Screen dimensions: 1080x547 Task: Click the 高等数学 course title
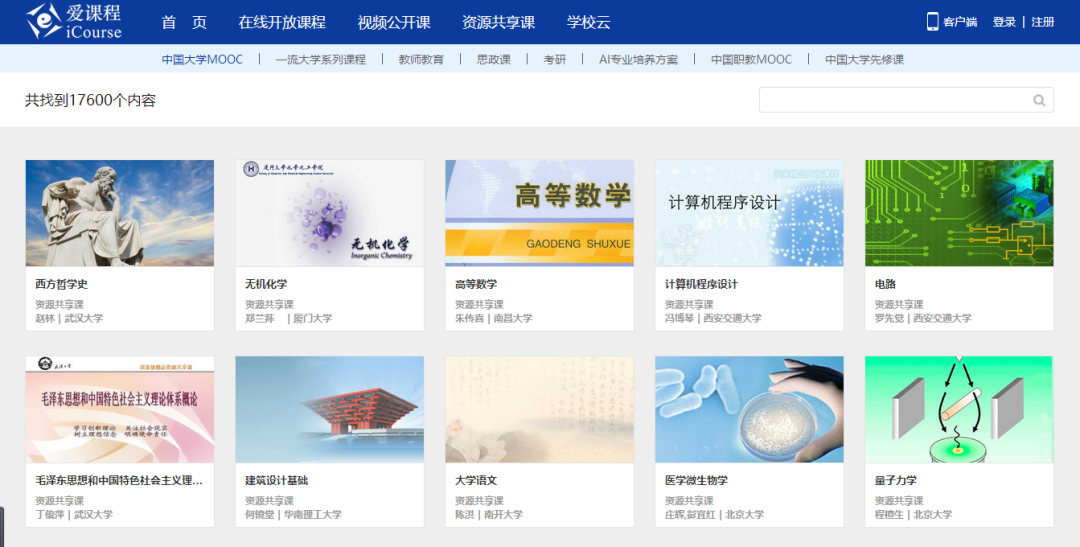[x=476, y=284]
